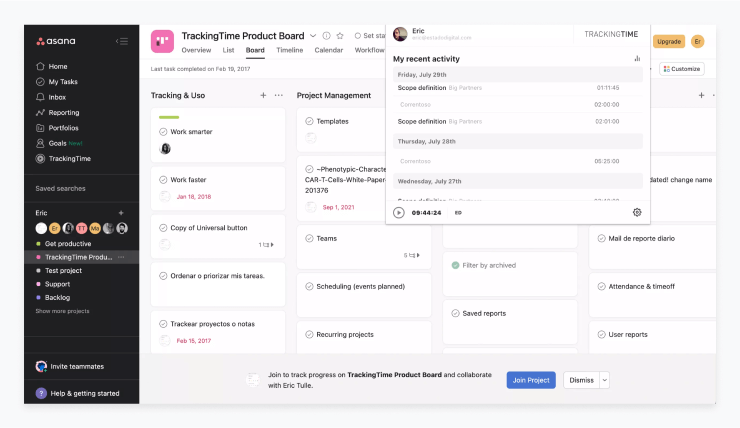
Task: Open Goals in the sidebar
Action: click(59, 143)
